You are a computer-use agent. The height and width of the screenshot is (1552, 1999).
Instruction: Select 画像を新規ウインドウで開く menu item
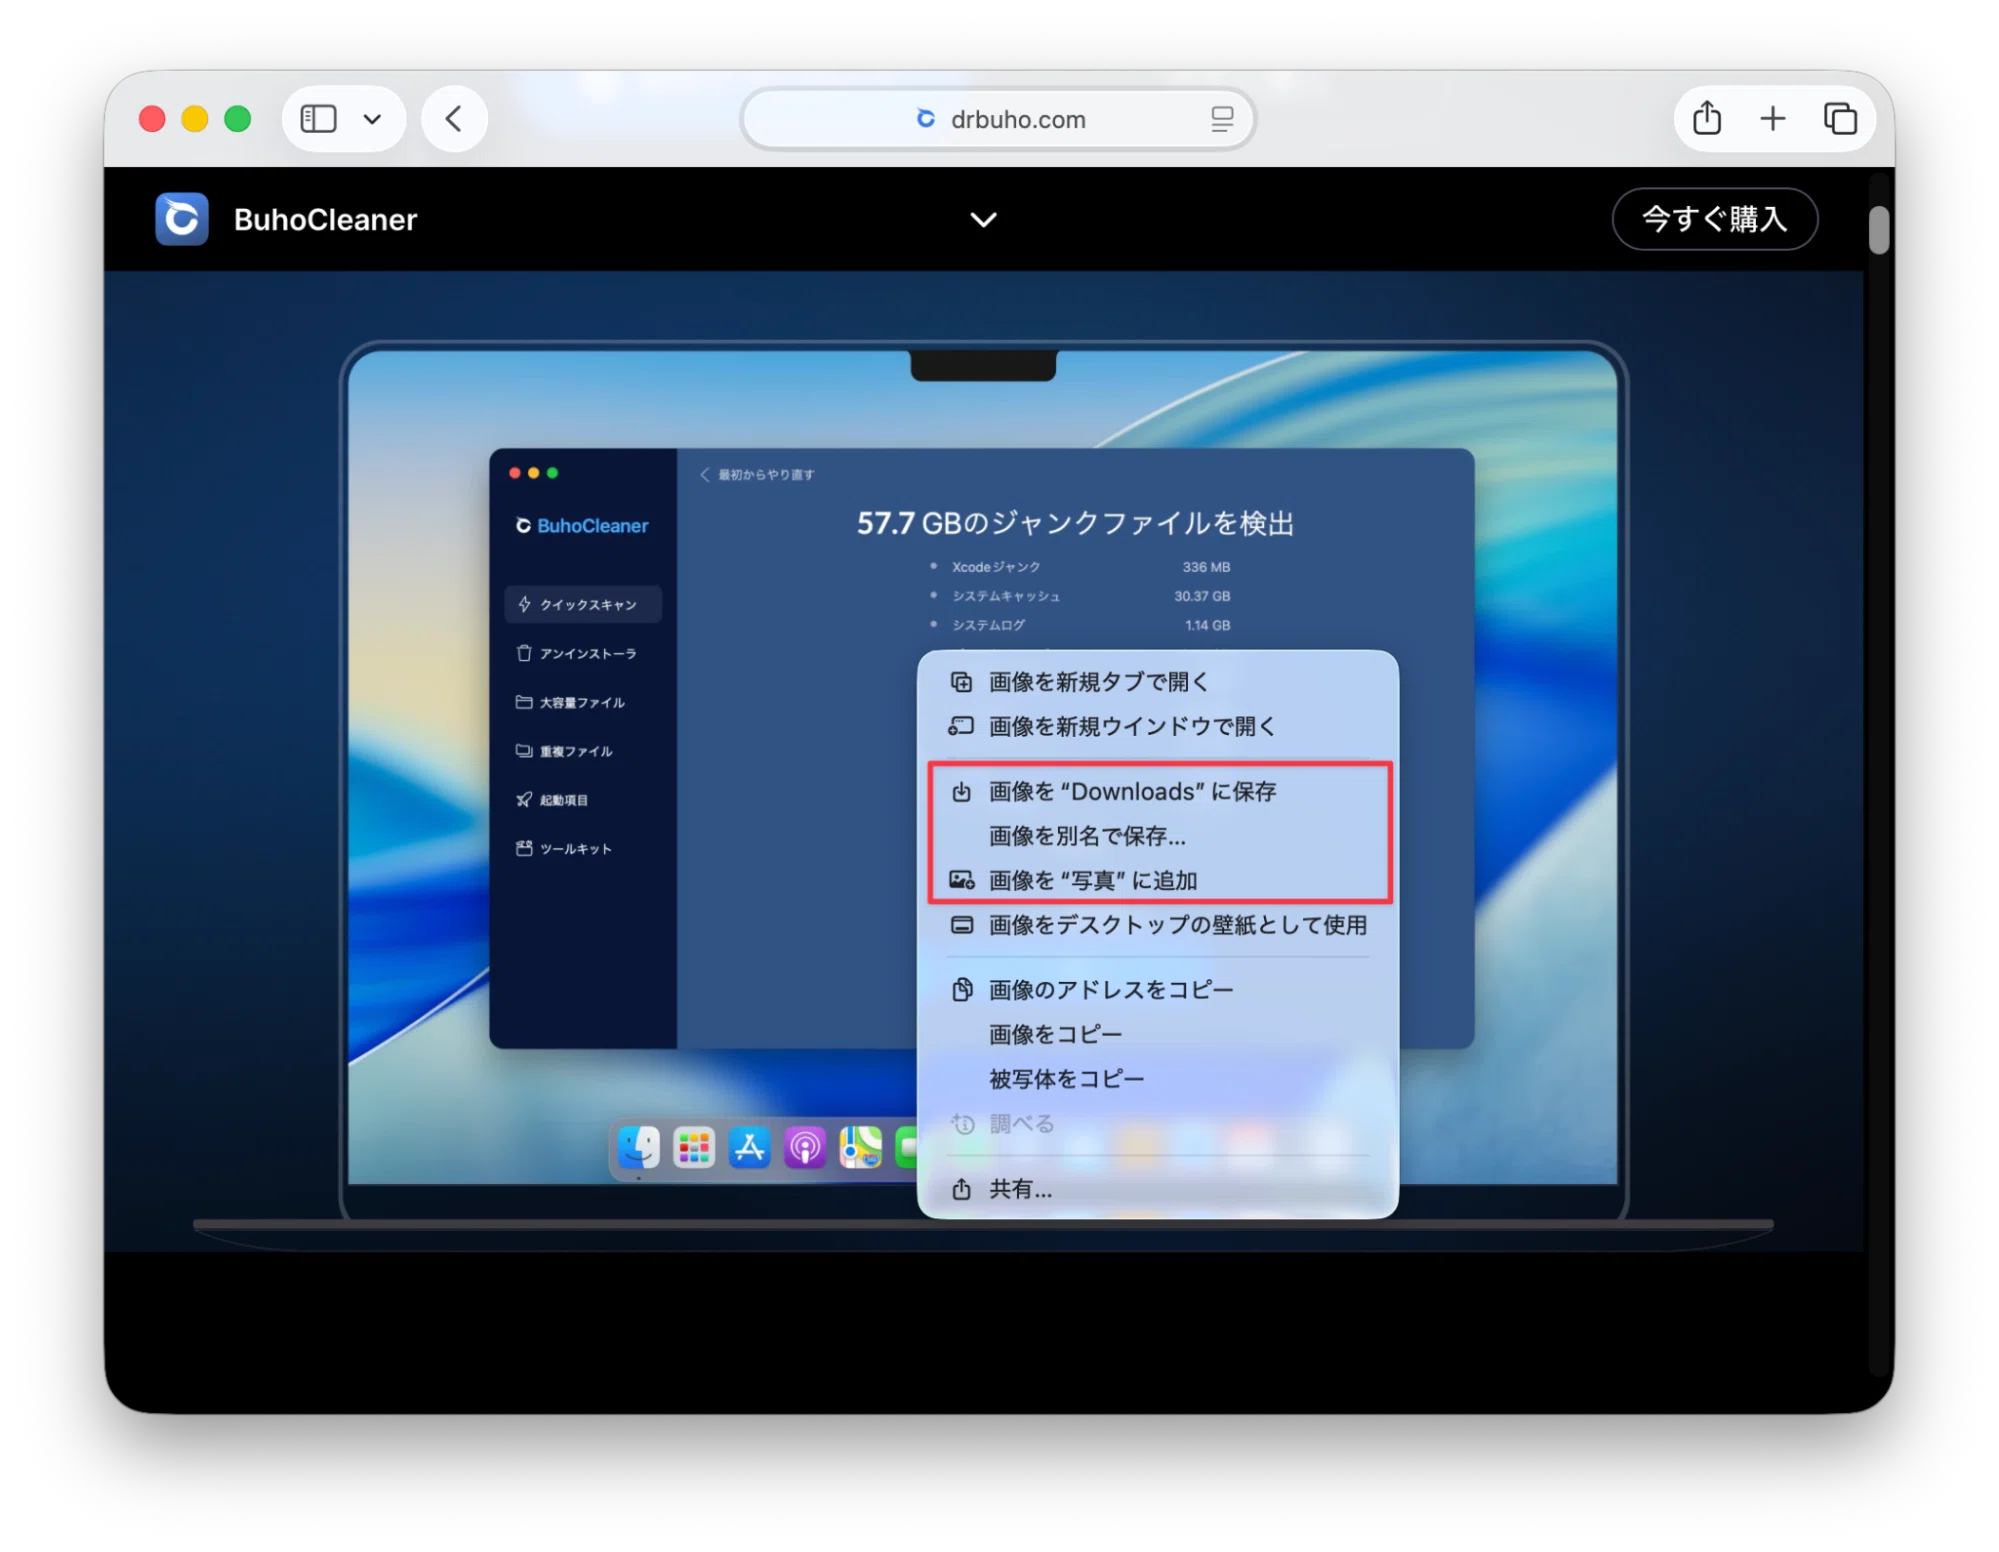pos(1157,726)
